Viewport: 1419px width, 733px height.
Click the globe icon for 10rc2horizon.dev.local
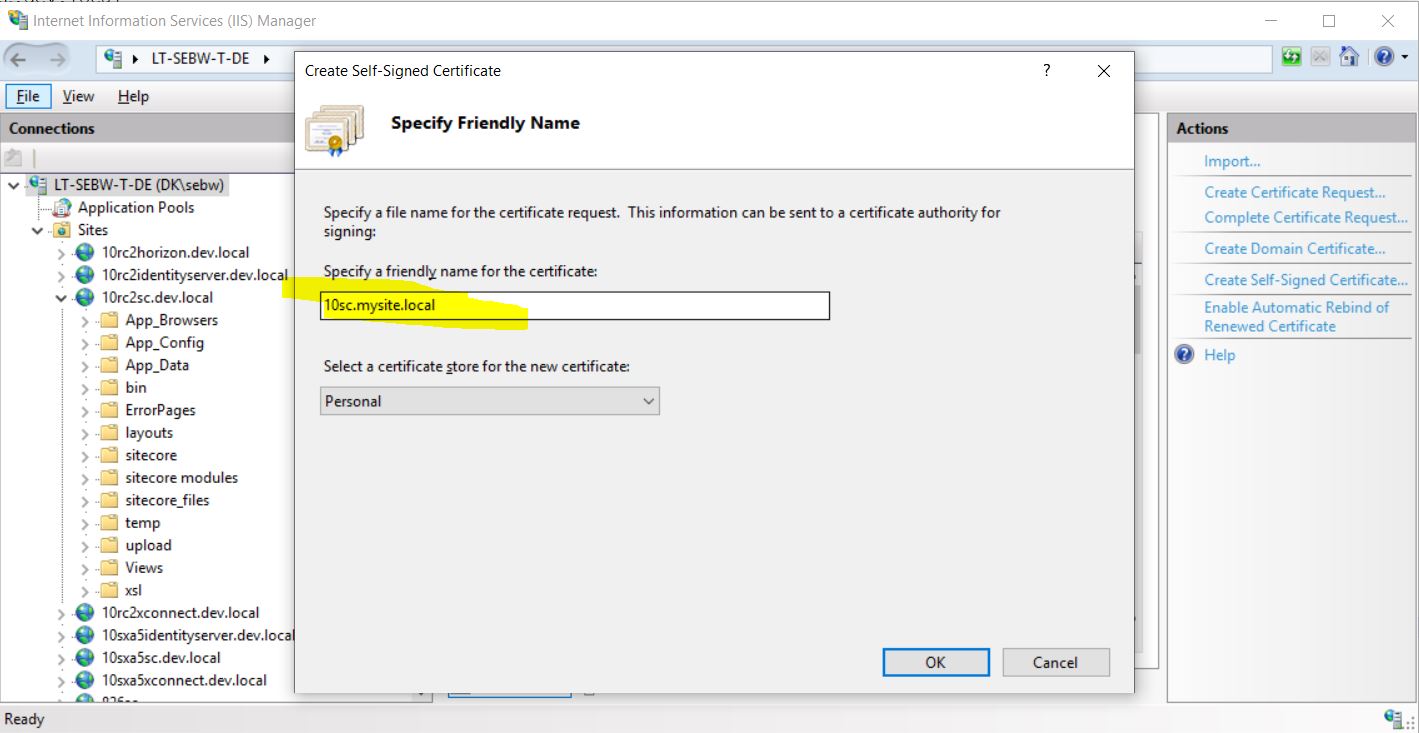click(85, 253)
